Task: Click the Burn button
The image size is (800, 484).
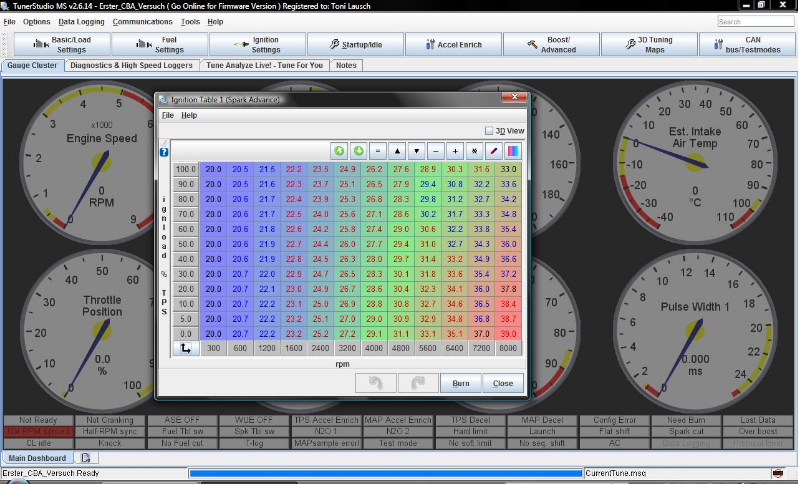Action: coord(461,383)
